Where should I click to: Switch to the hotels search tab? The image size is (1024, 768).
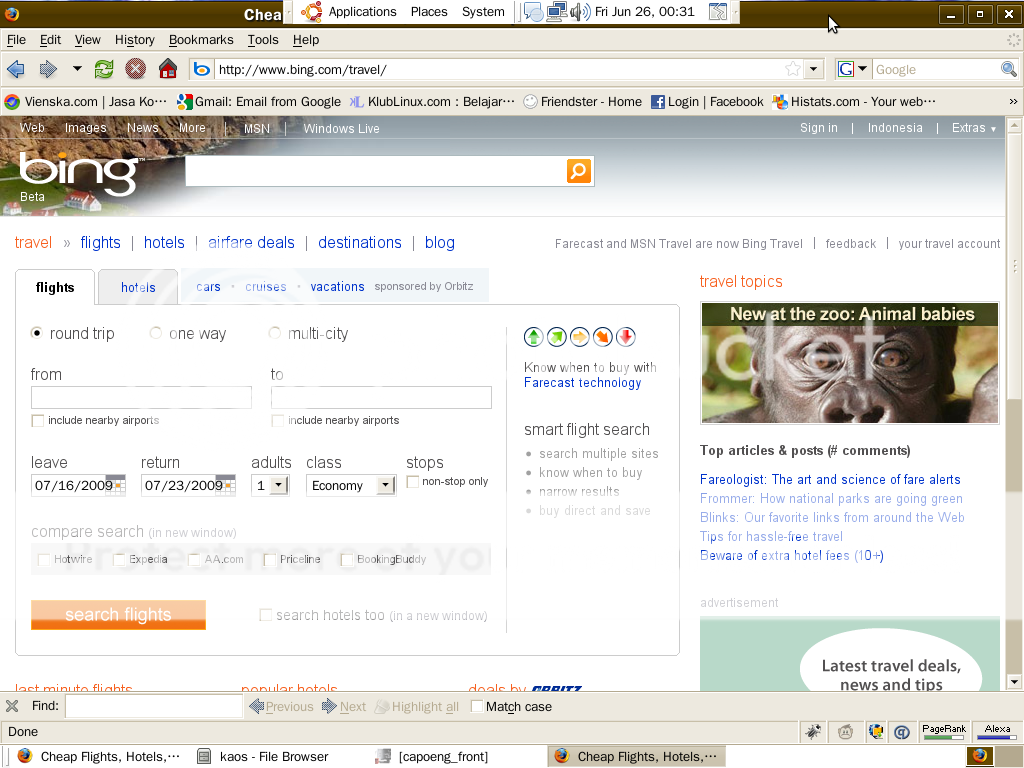(138, 287)
